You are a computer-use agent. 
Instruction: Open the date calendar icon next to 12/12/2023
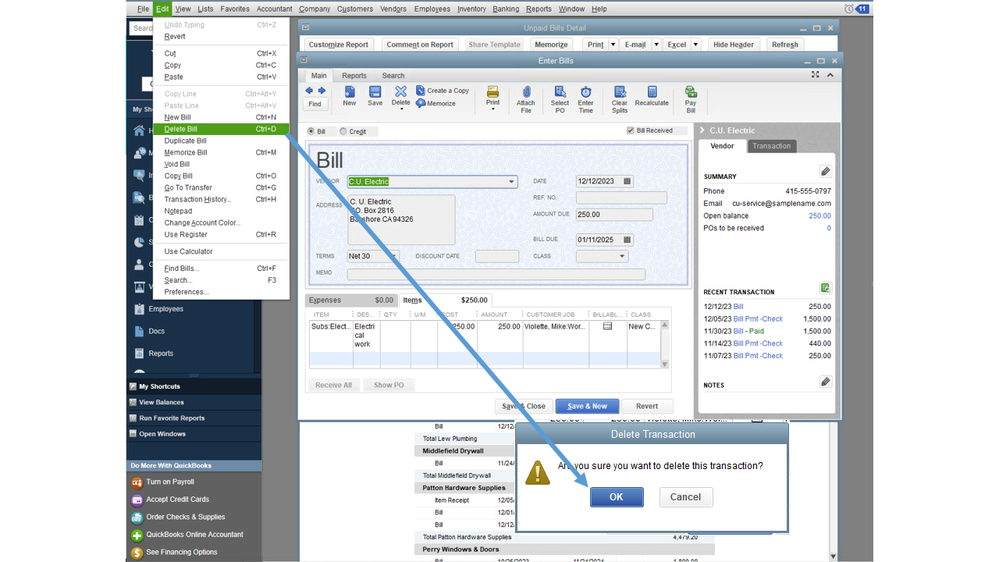coord(627,182)
